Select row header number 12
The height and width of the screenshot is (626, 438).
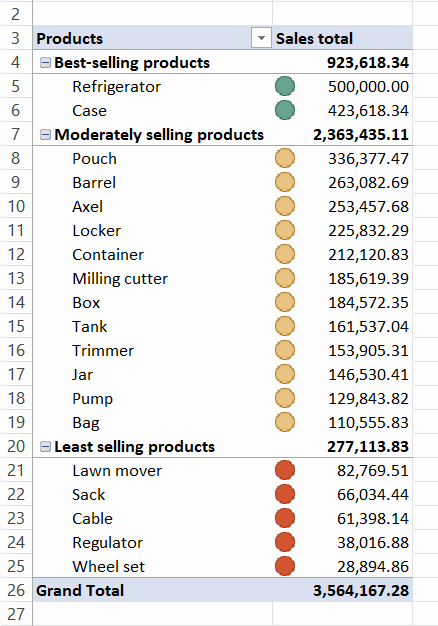[16, 254]
